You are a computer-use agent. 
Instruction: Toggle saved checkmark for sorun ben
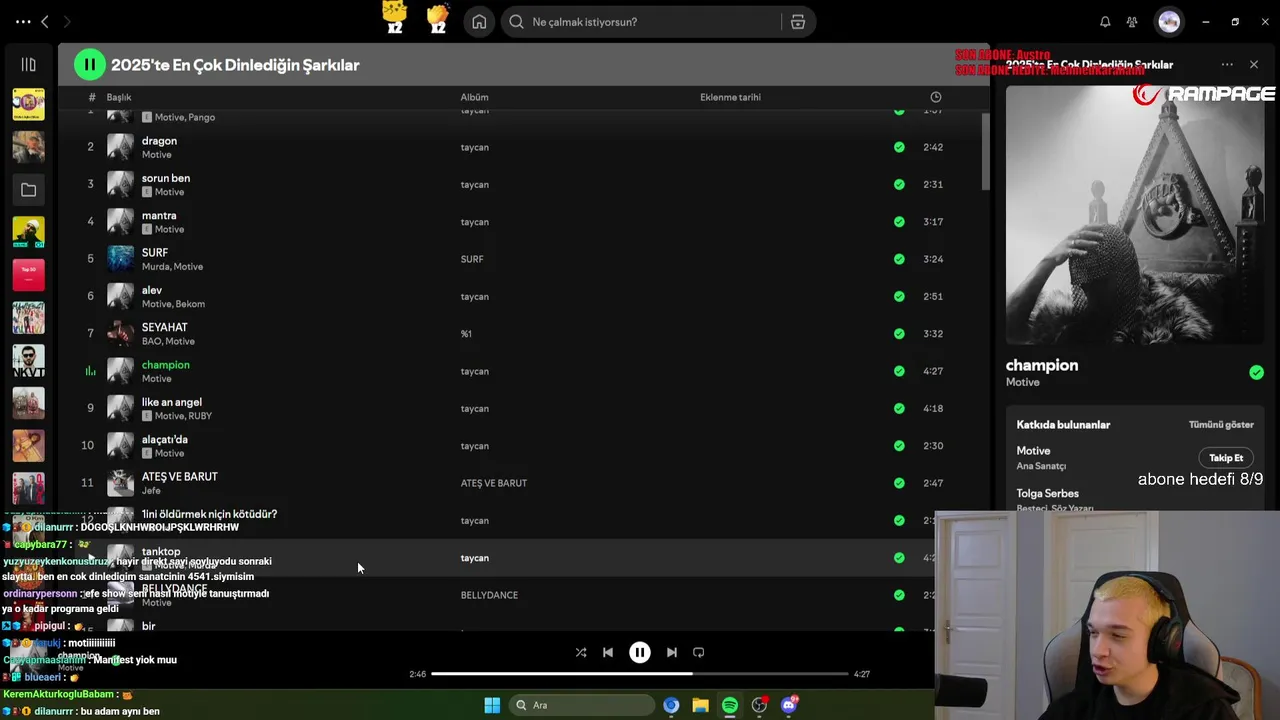coord(899,184)
